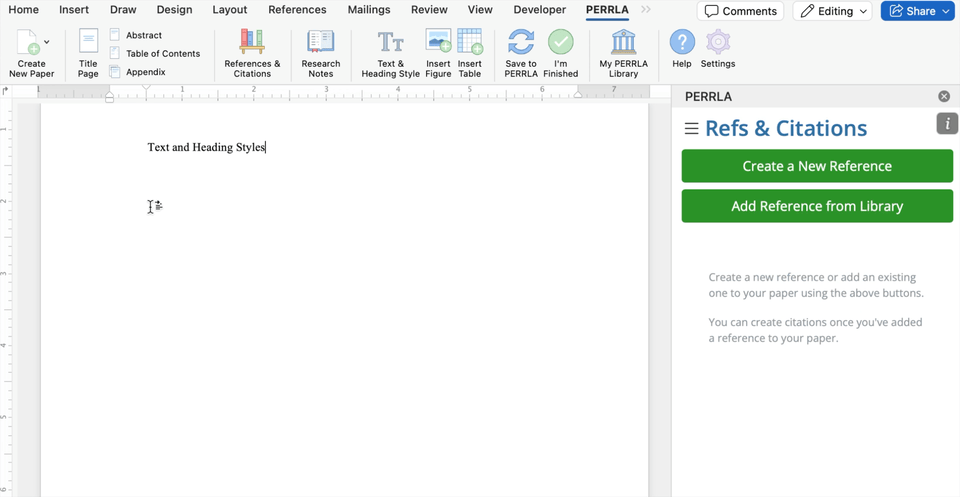
Task: Open the hamburger menu in PERRLA panel
Action: point(691,129)
